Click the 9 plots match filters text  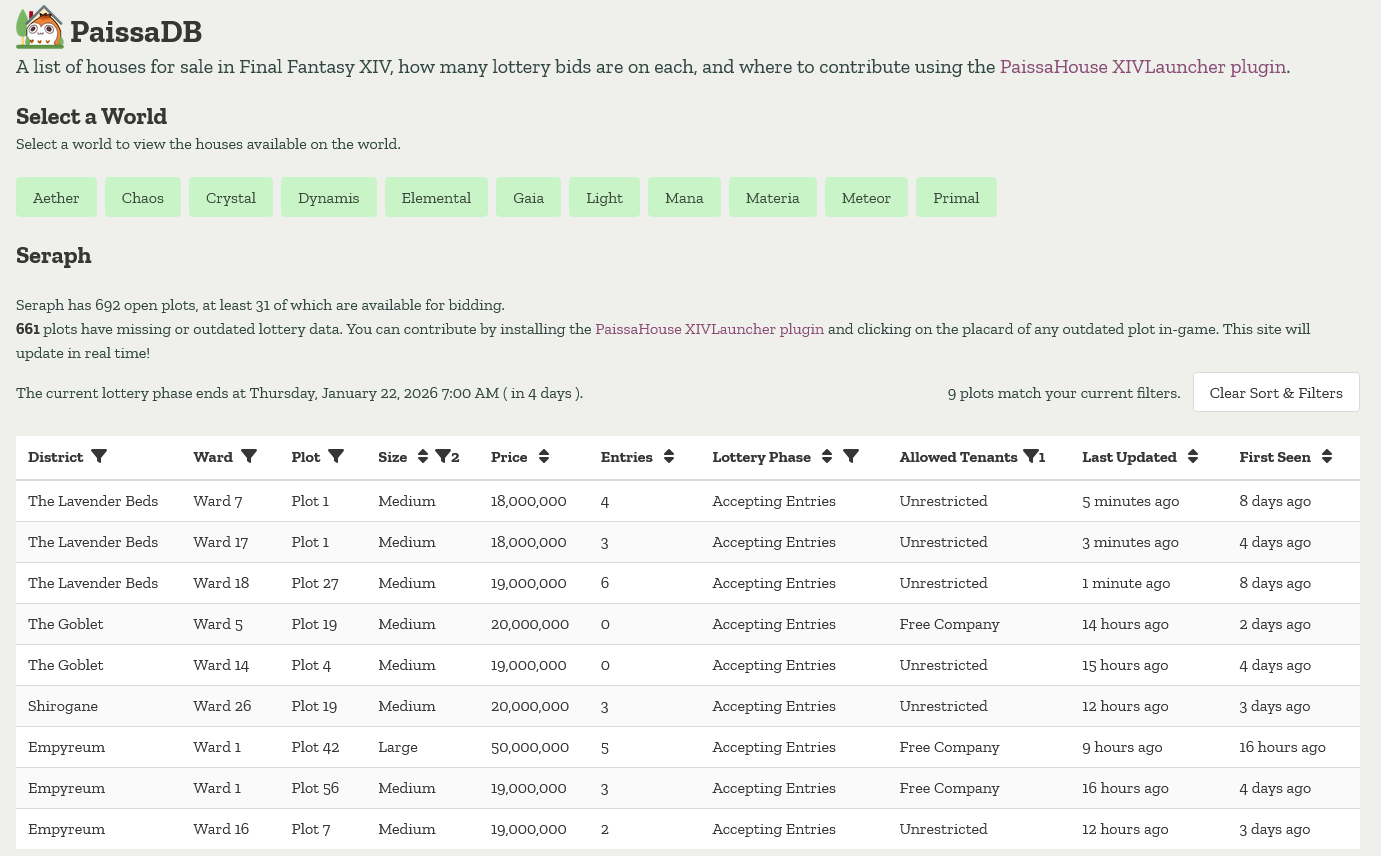pos(1064,393)
